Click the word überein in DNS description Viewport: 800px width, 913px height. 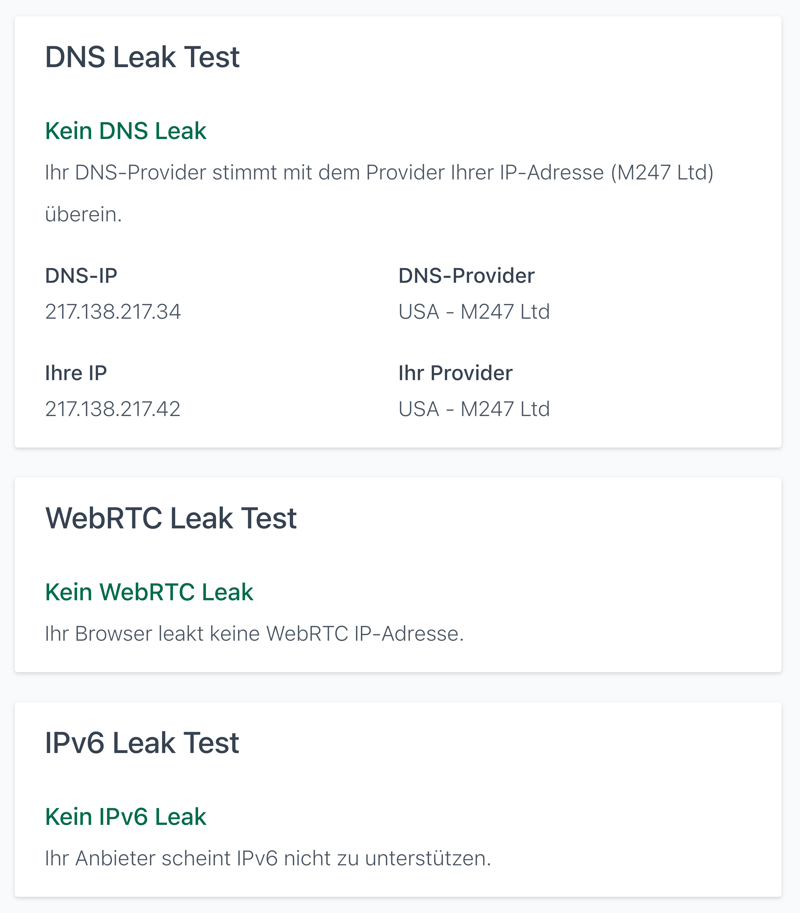tap(83, 215)
